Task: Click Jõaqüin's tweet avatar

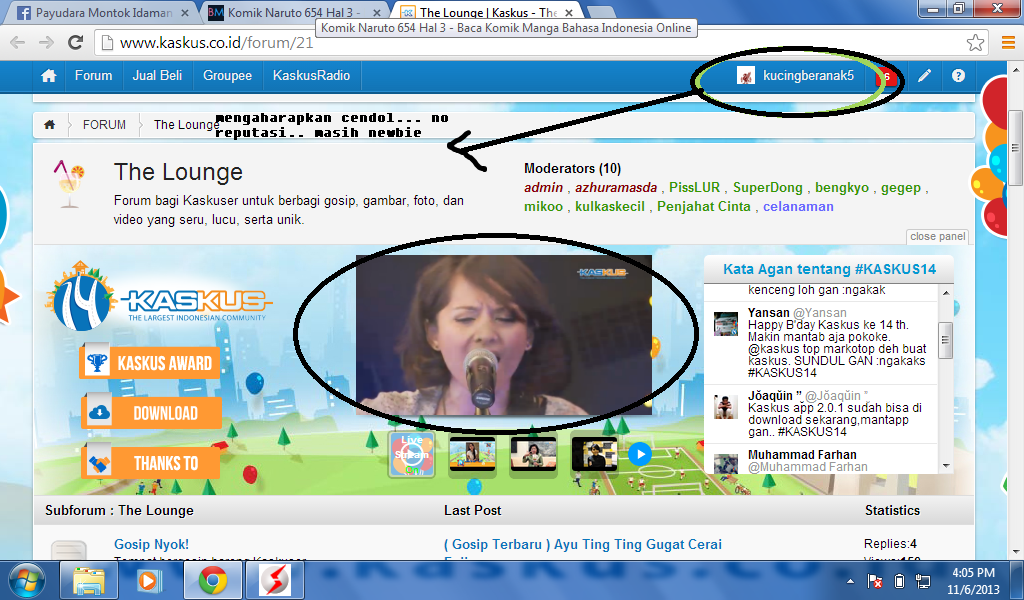Action: pyautogui.click(x=726, y=407)
